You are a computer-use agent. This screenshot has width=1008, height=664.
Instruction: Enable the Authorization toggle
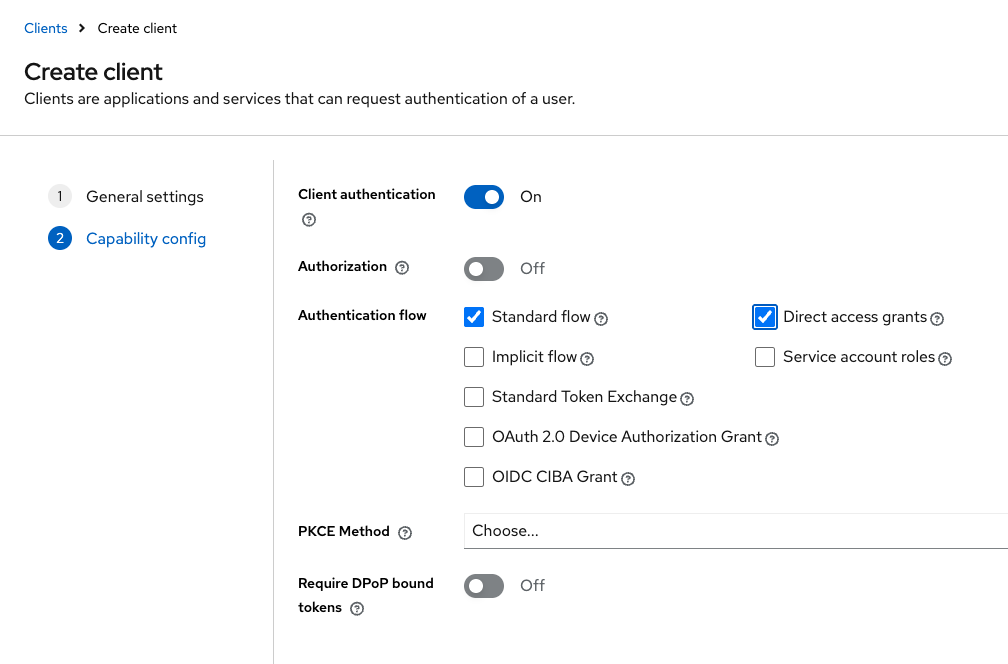click(x=484, y=269)
